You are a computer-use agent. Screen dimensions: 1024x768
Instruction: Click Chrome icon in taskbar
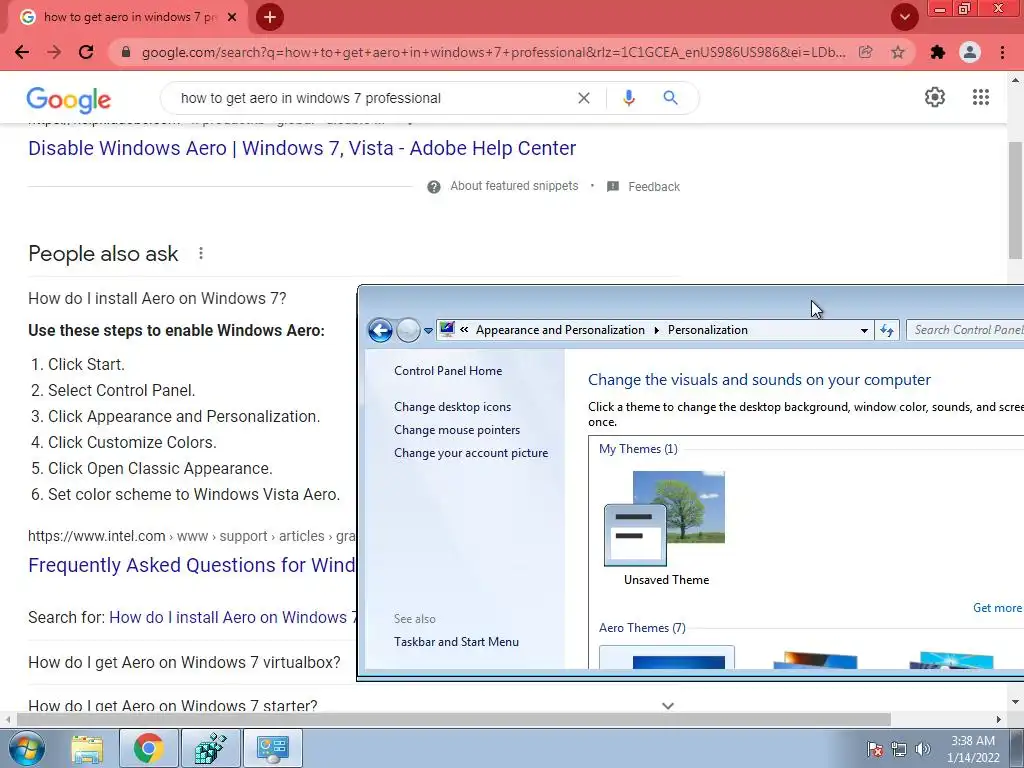(x=148, y=748)
